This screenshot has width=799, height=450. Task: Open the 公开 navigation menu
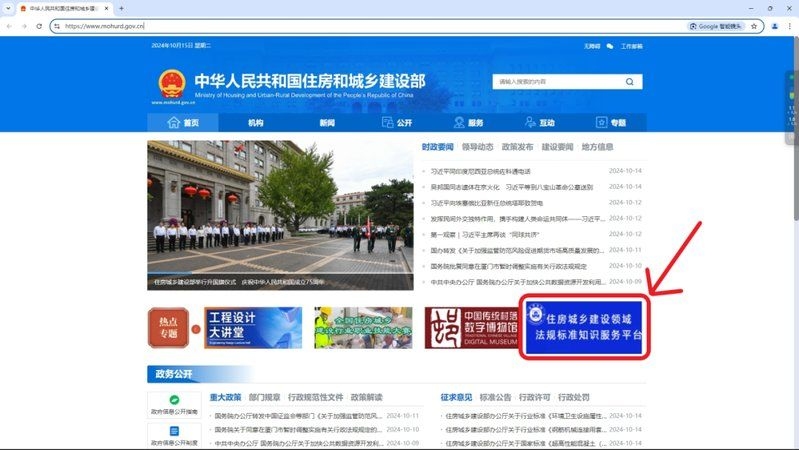[397, 123]
